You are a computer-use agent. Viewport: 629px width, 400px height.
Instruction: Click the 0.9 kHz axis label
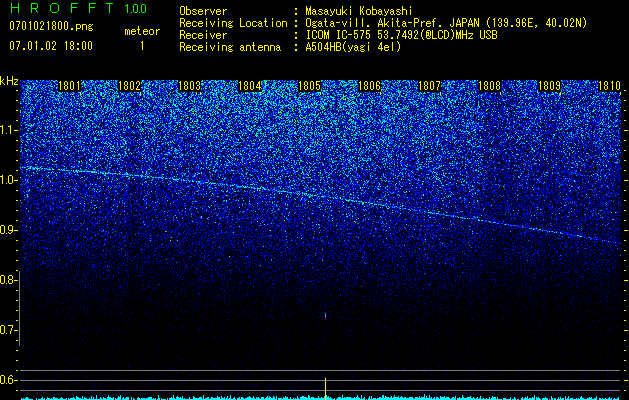(x=9, y=230)
